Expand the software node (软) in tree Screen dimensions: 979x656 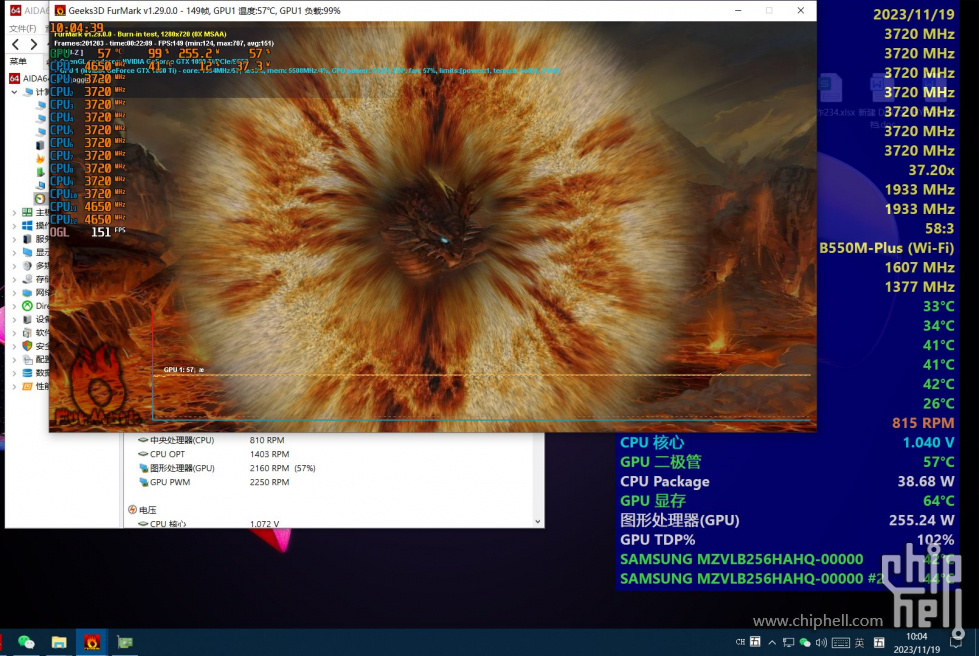click(14, 333)
